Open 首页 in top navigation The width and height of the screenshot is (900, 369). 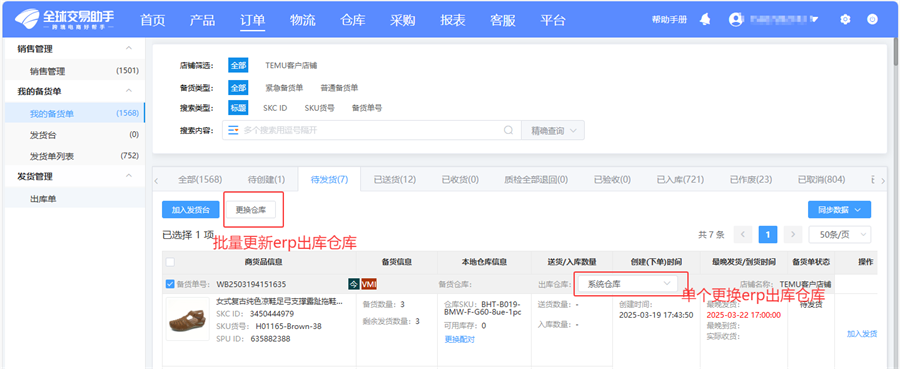153,20
